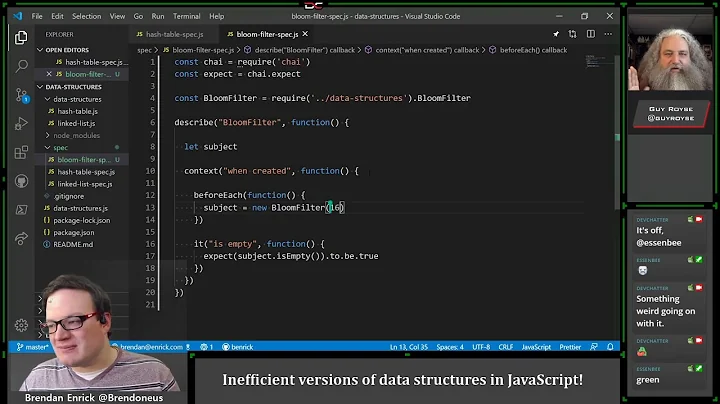The width and height of the screenshot is (720, 404).
Task: Change indentation via Spaces: 4
Action: point(450,347)
